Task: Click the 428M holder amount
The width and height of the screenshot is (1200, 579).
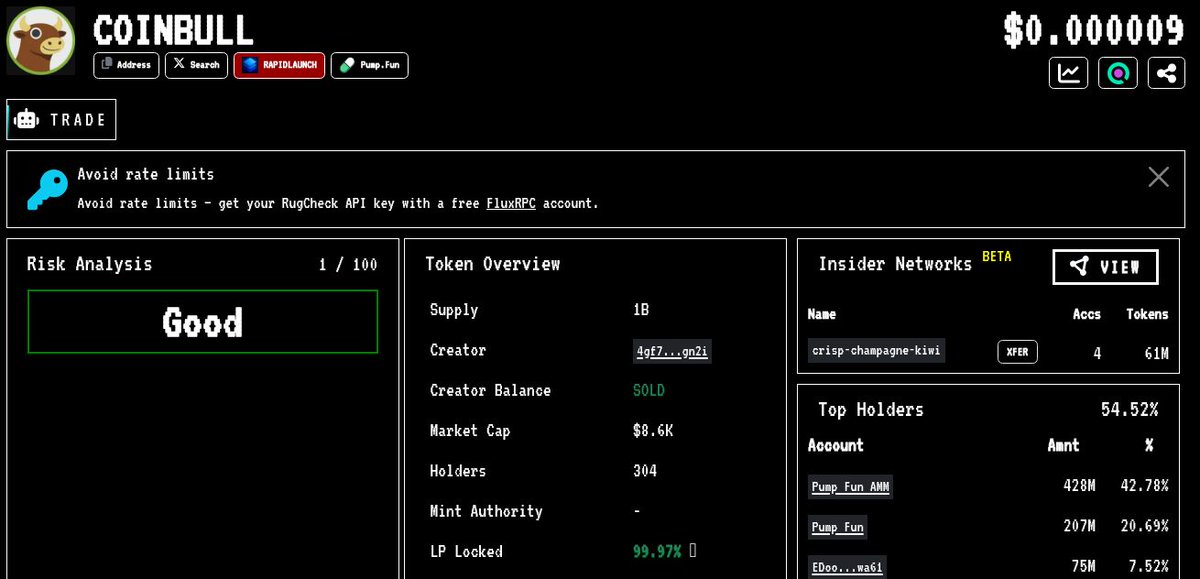Action: tap(1079, 486)
